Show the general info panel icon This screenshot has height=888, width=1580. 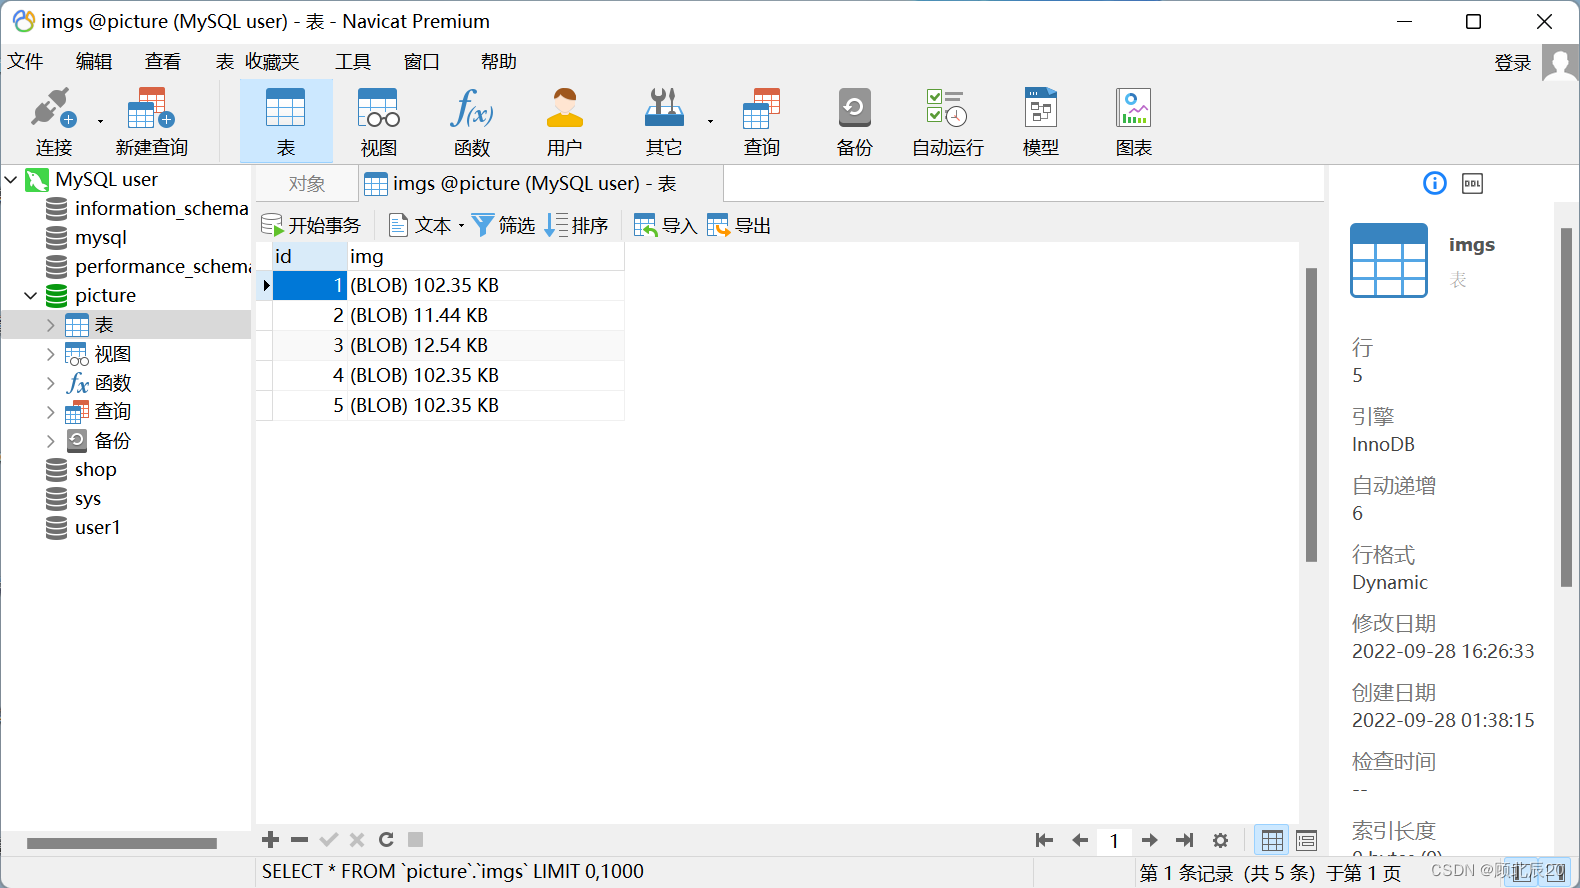click(1434, 183)
